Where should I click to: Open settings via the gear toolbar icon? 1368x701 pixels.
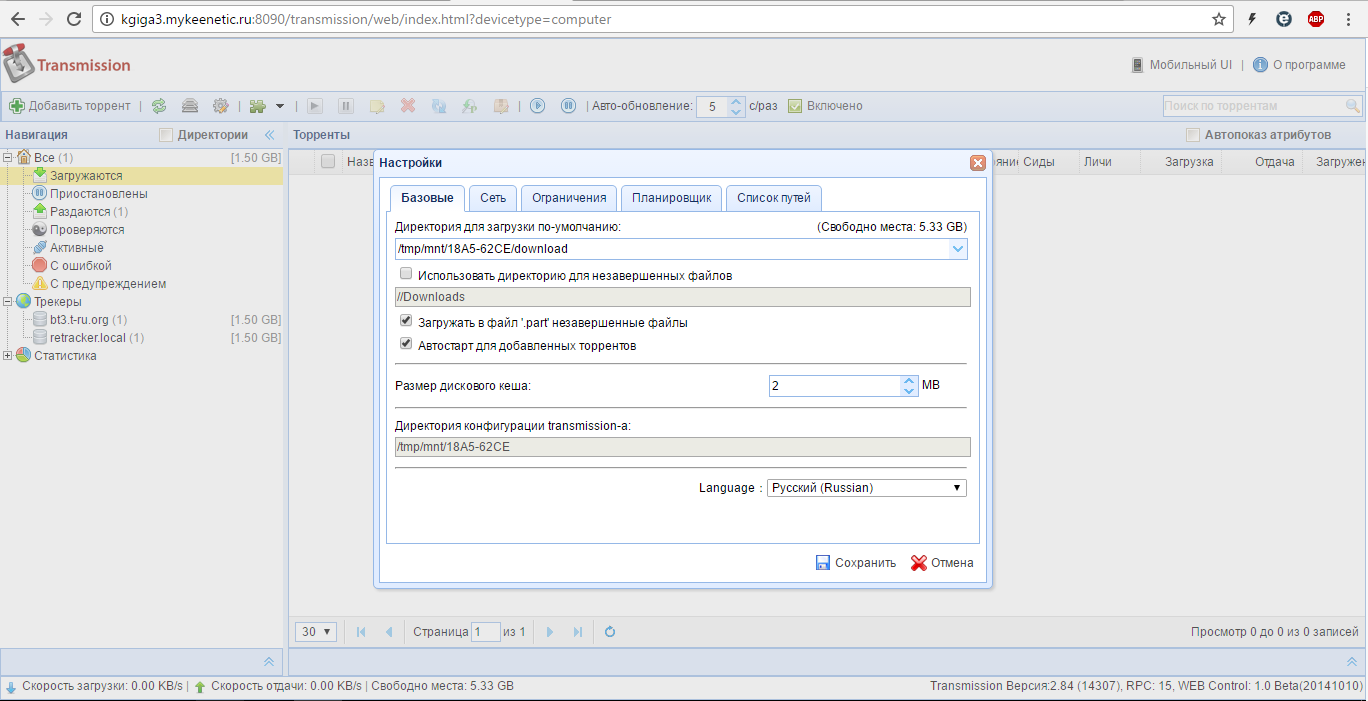220,106
